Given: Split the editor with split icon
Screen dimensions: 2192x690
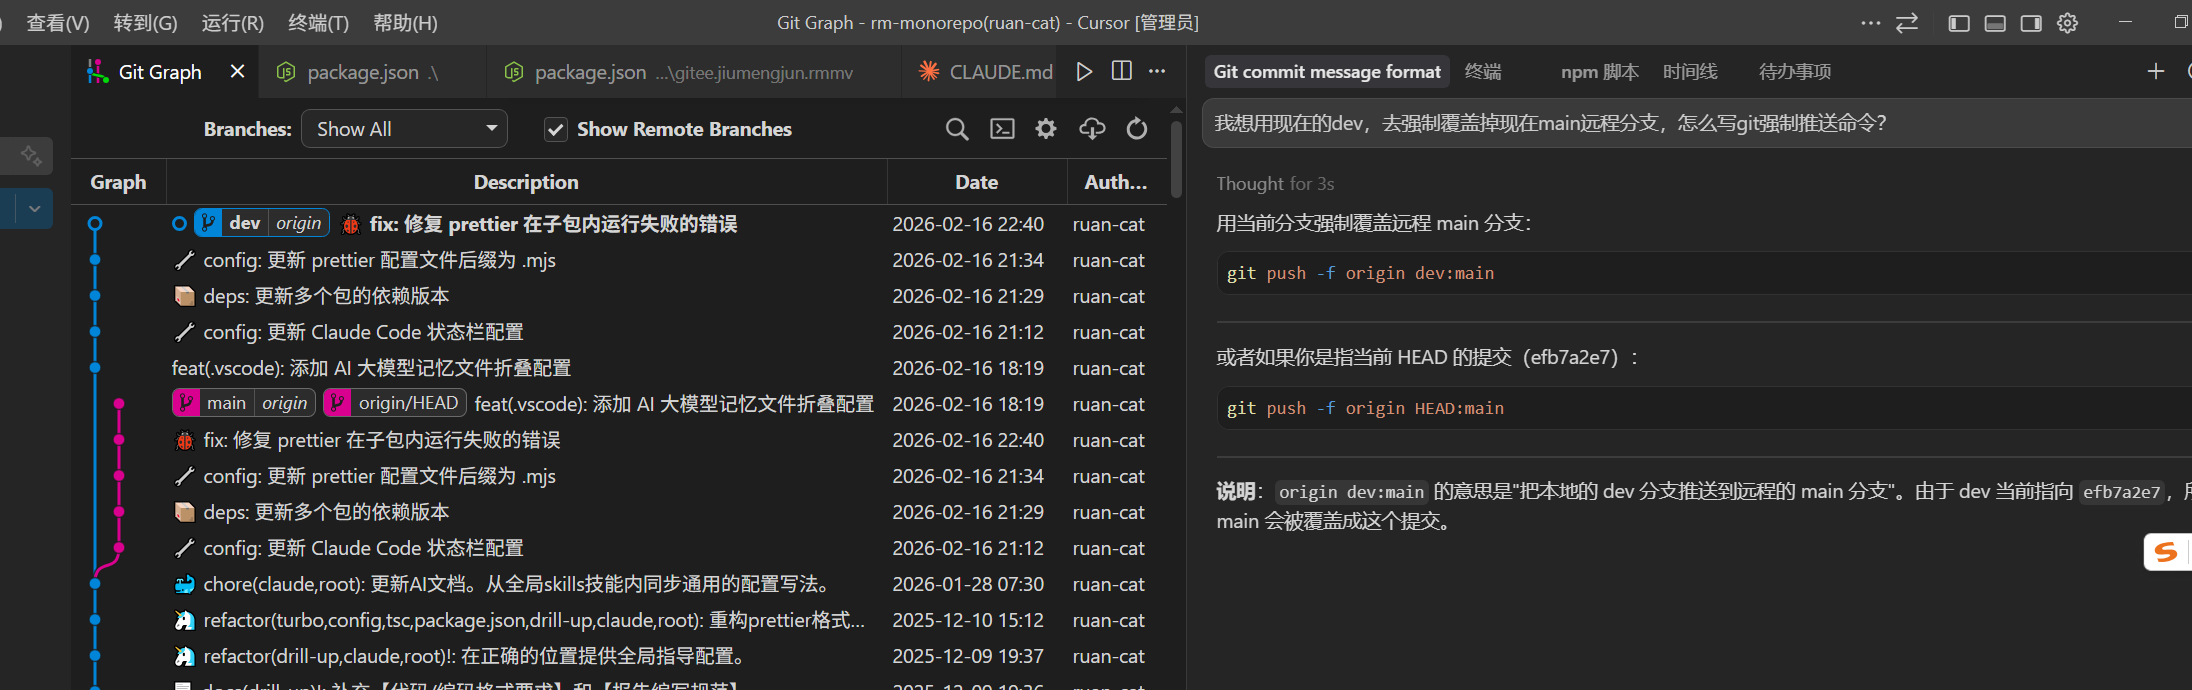Looking at the screenshot, I should click(x=1121, y=72).
